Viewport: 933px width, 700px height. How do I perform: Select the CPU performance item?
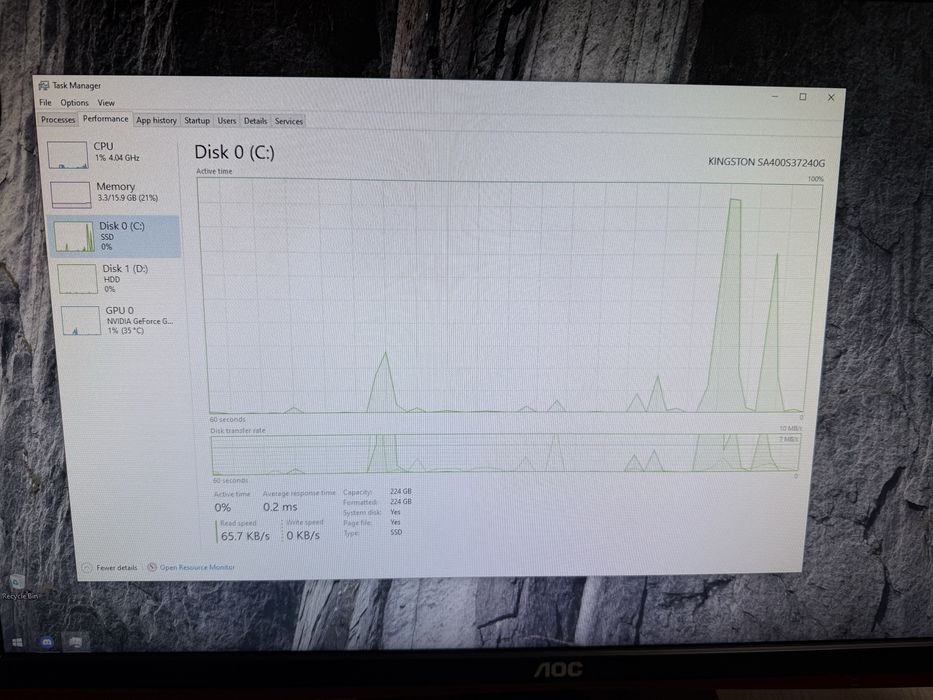pyautogui.click(x=111, y=155)
